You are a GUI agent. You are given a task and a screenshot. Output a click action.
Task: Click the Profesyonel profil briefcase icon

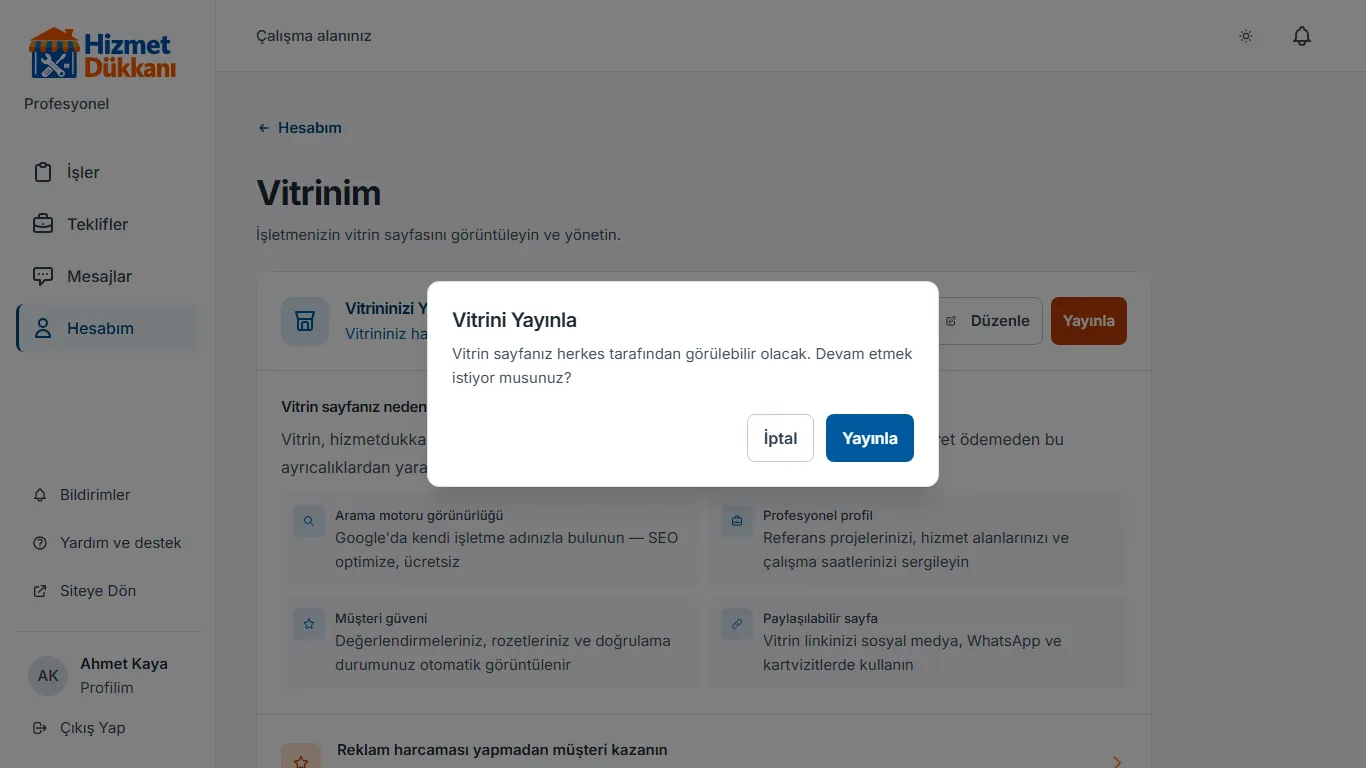737,521
